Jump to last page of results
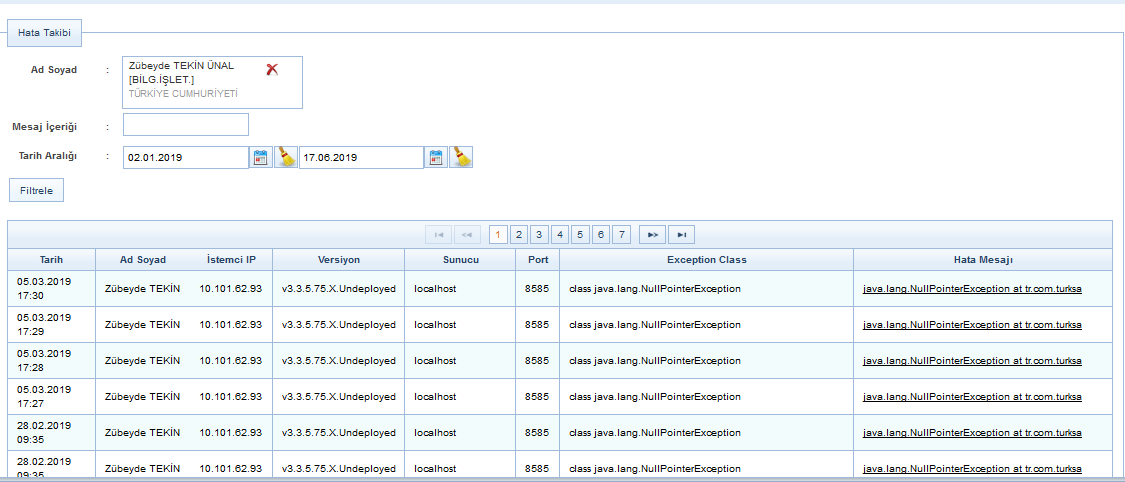1125x482 pixels. coord(681,234)
